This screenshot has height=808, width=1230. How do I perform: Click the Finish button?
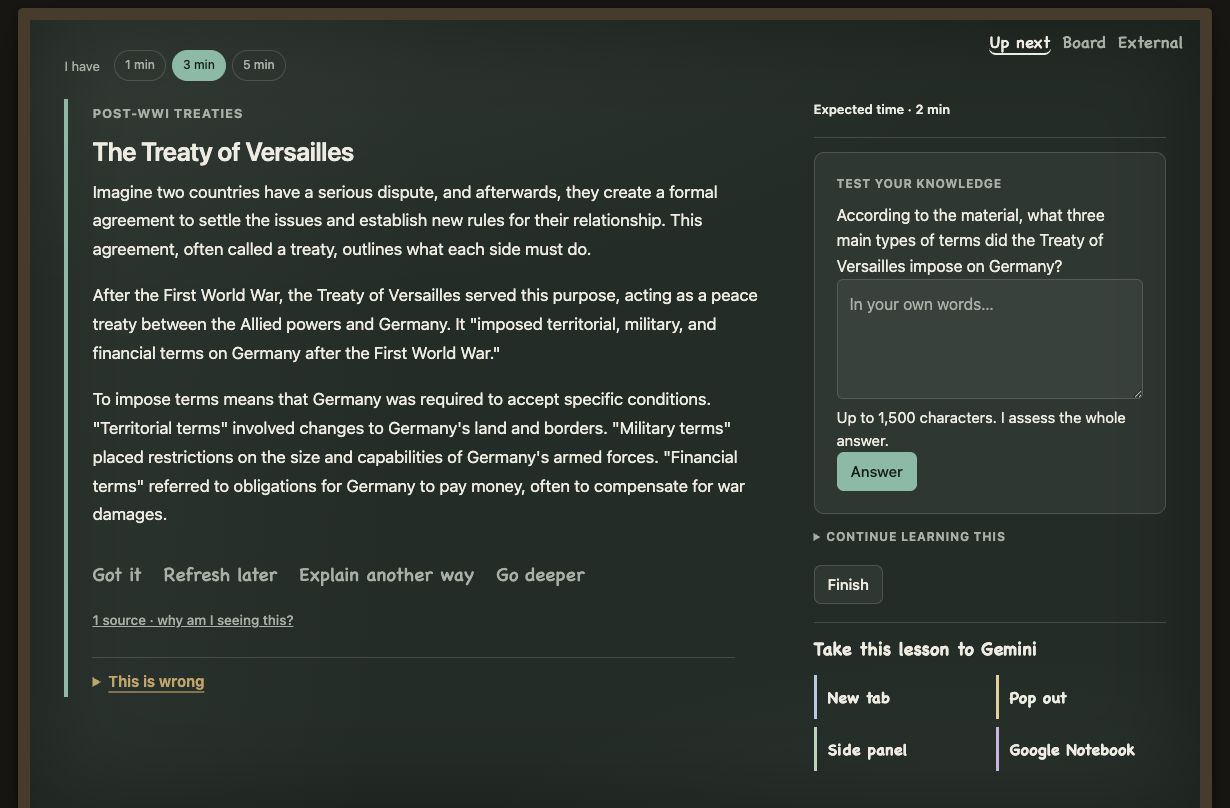[x=848, y=585]
